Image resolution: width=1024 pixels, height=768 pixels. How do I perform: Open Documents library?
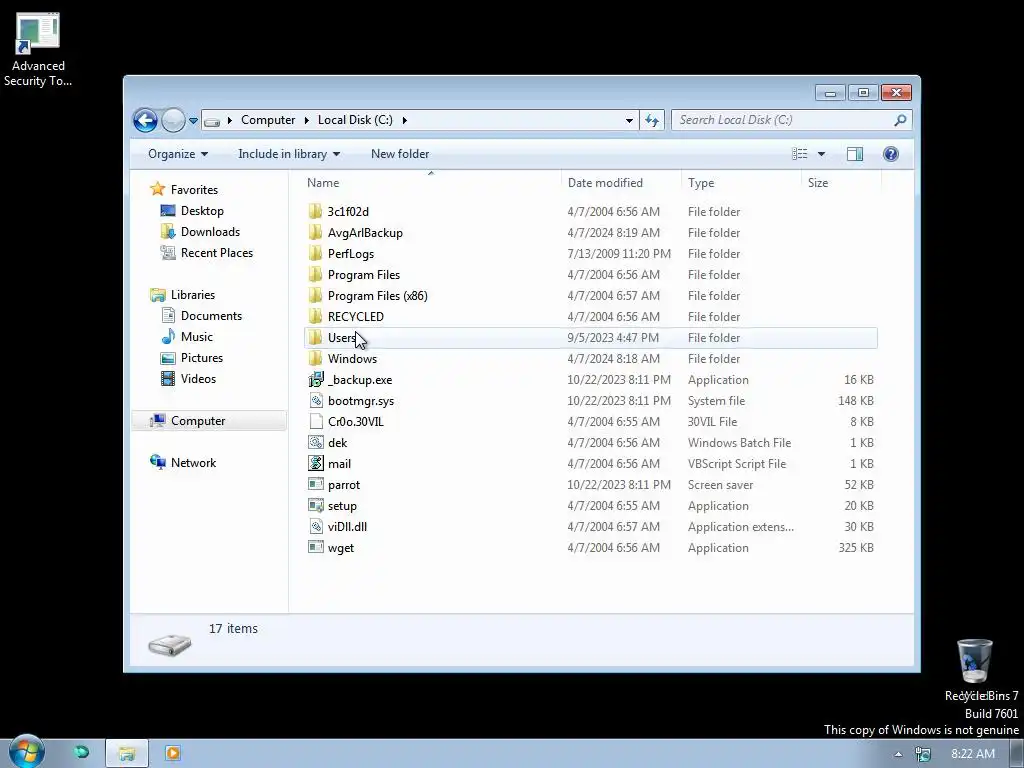pos(211,316)
